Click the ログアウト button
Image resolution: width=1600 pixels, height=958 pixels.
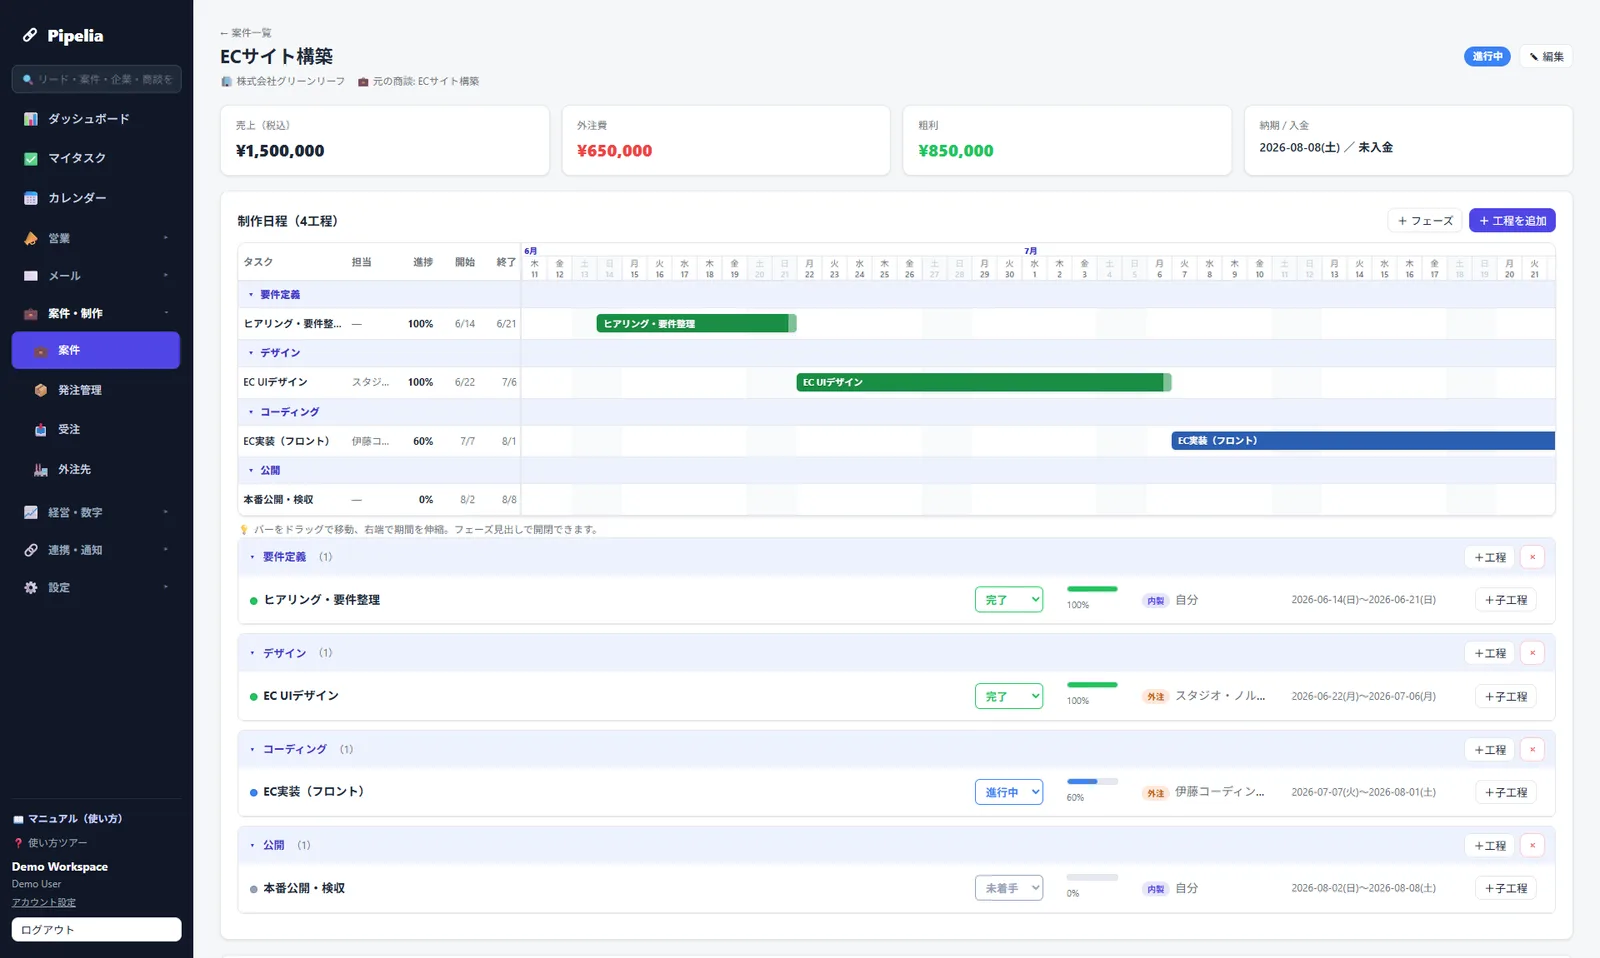coord(96,930)
